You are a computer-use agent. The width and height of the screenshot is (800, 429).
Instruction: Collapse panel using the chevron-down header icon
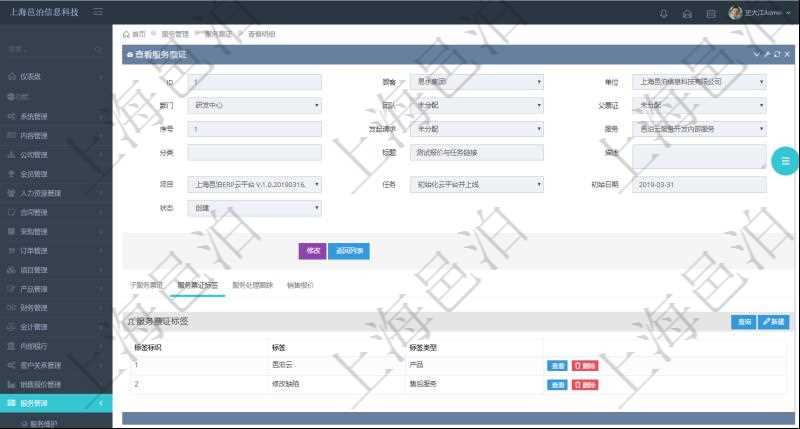pos(756,54)
